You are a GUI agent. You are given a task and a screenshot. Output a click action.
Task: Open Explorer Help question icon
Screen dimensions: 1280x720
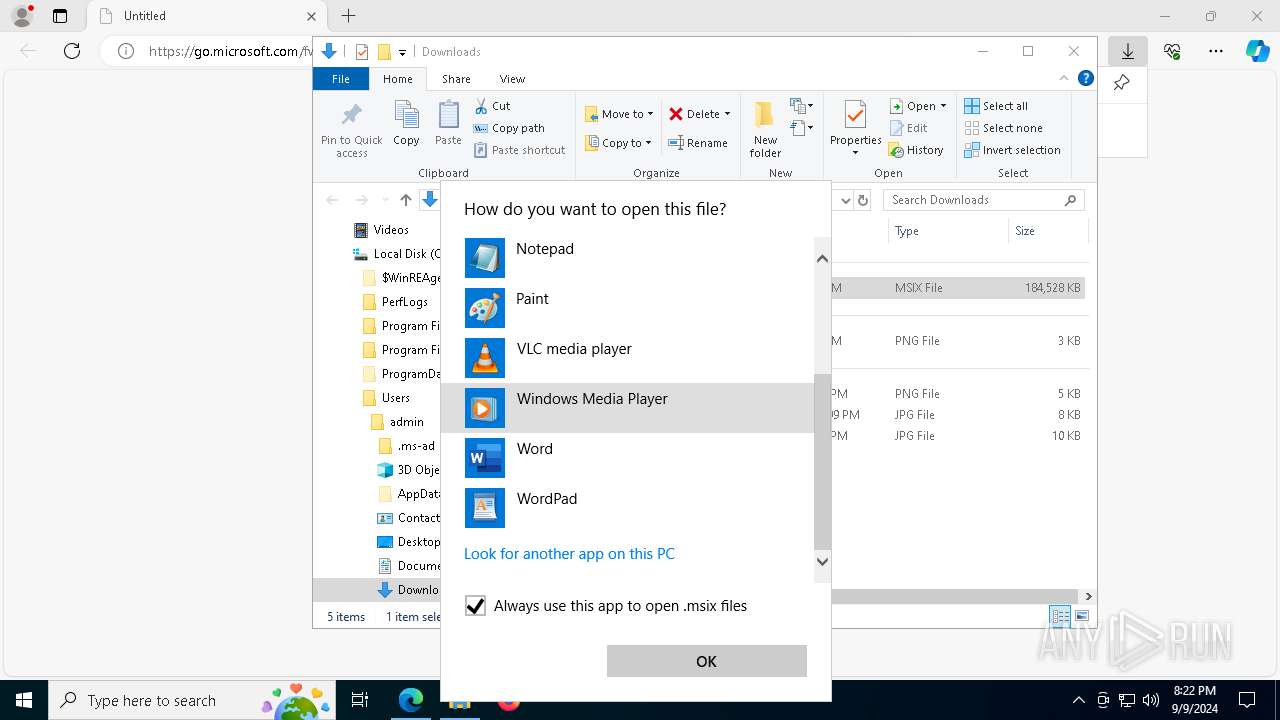pos(1086,78)
